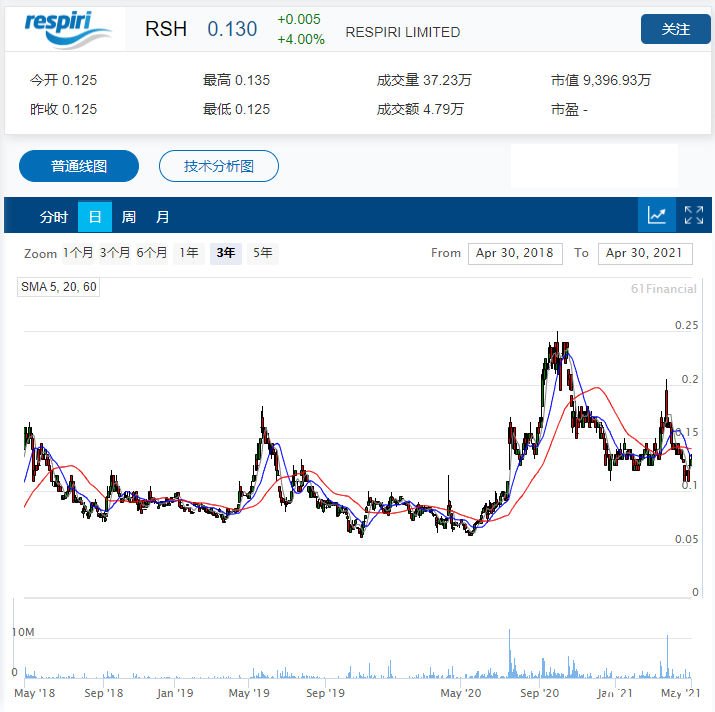The image size is (715, 712).
Task: Click the SMA 5, 20, 60 legend label
Action: (58, 287)
